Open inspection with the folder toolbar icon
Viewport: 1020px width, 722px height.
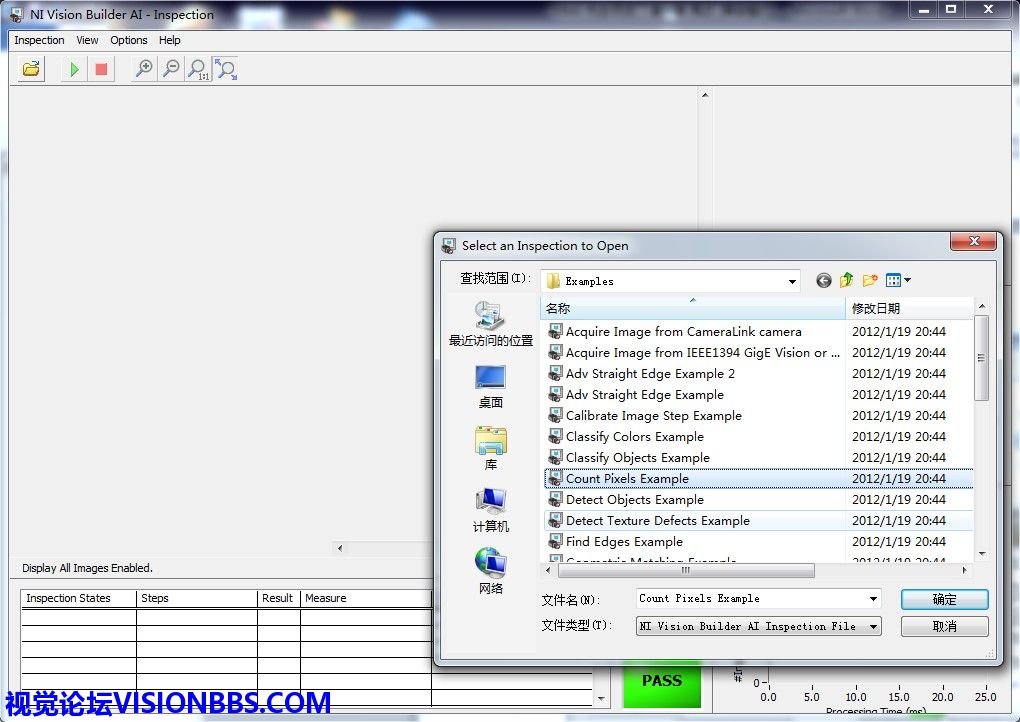31,68
